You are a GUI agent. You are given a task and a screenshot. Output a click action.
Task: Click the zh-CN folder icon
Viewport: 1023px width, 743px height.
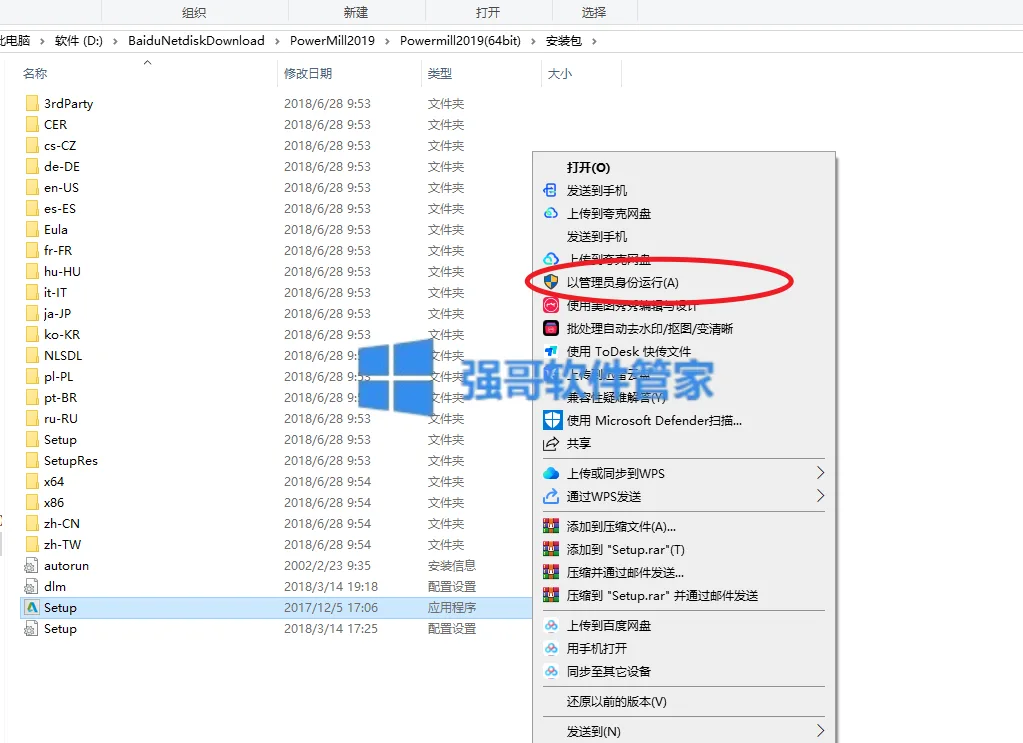(32, 523)
